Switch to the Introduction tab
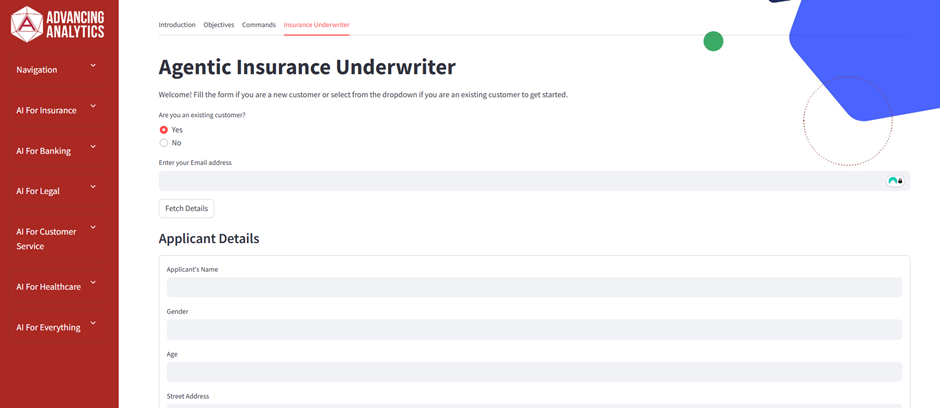 (177, 25)
